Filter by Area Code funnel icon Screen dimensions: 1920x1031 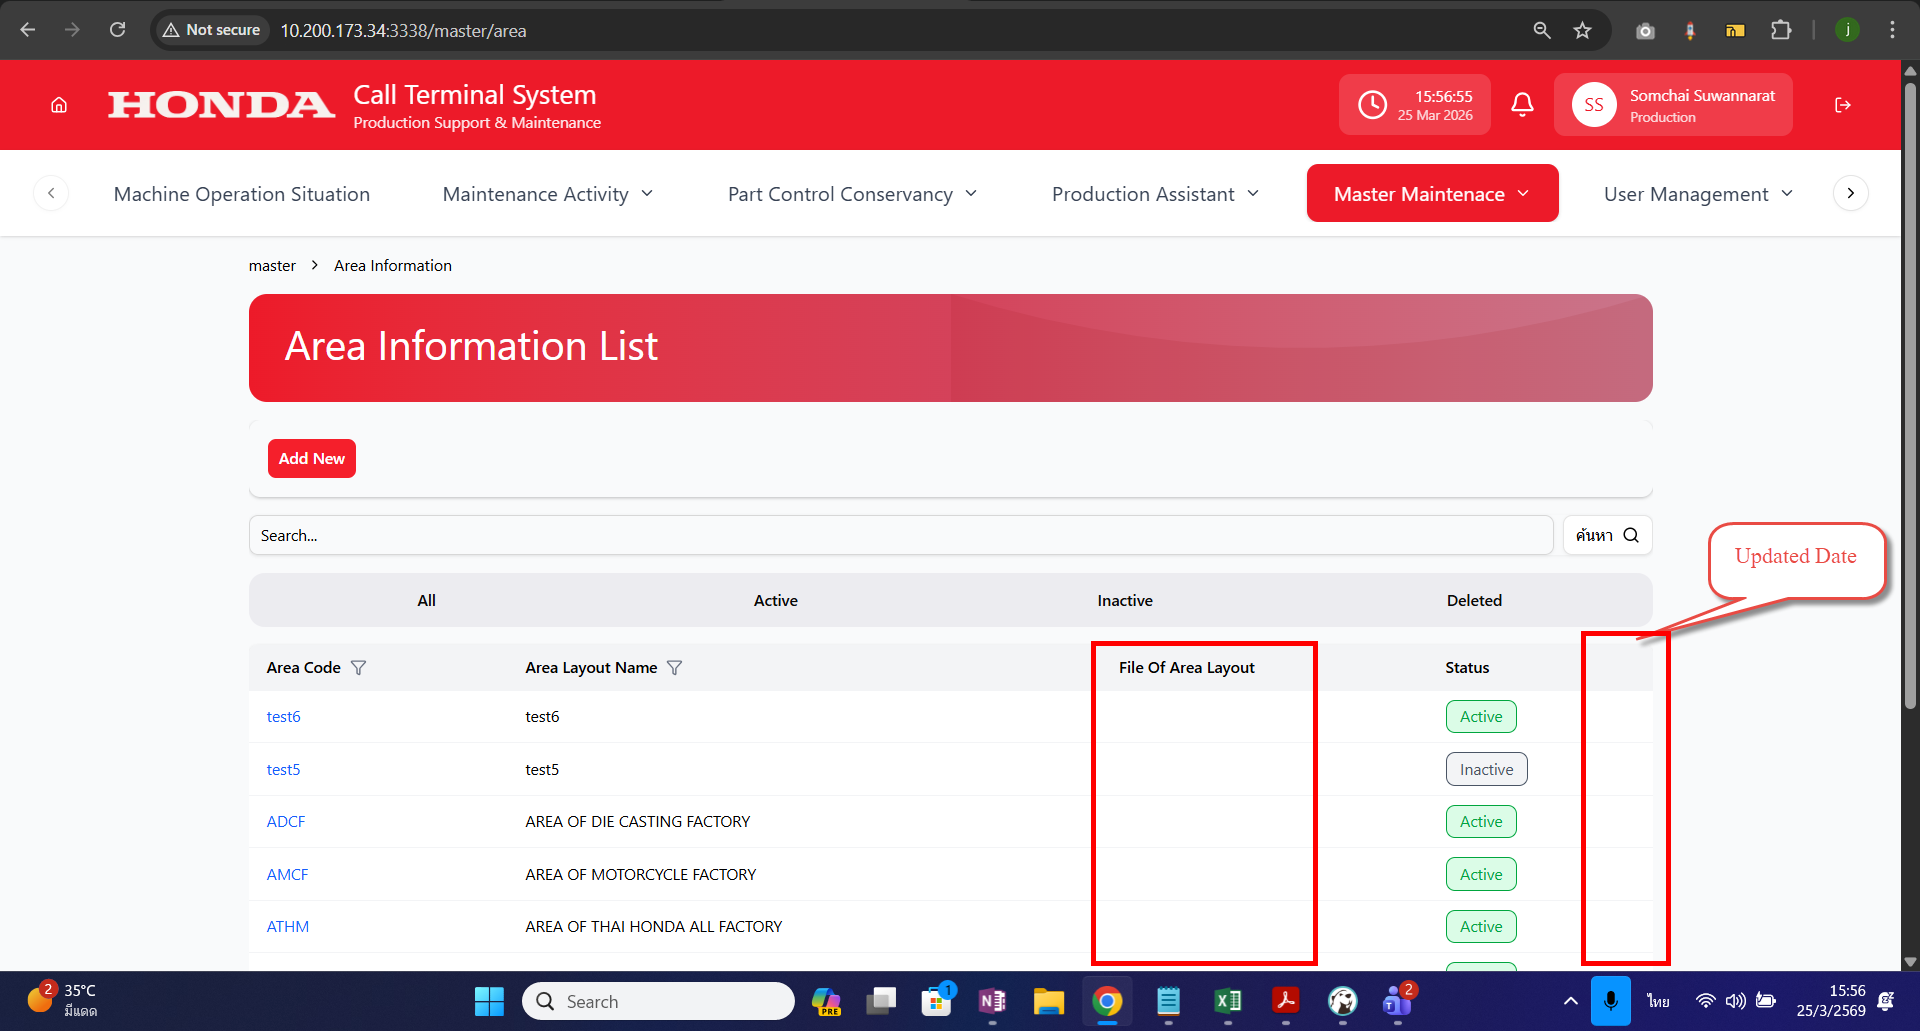click(x=359, y=668)
